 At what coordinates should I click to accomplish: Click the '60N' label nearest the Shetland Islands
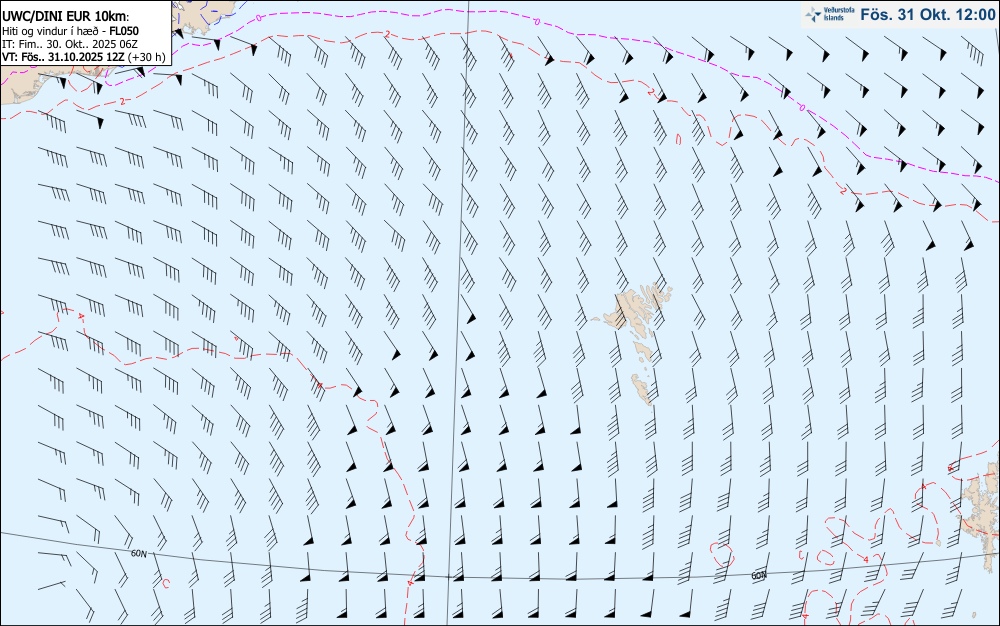(x=758, y=575)
